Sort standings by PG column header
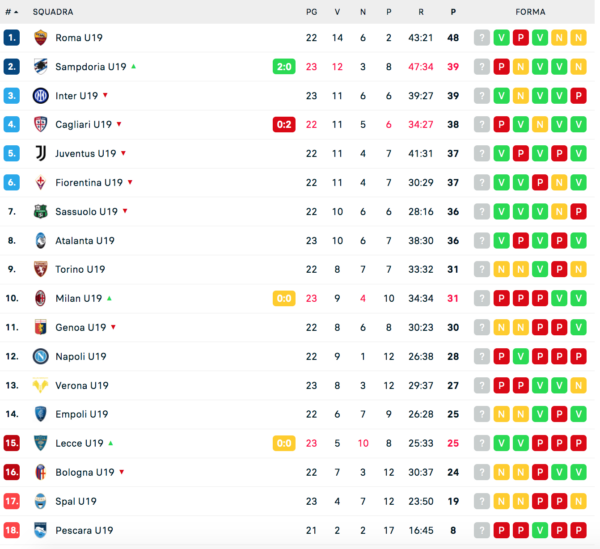600x549 pixels. [311, 12]
